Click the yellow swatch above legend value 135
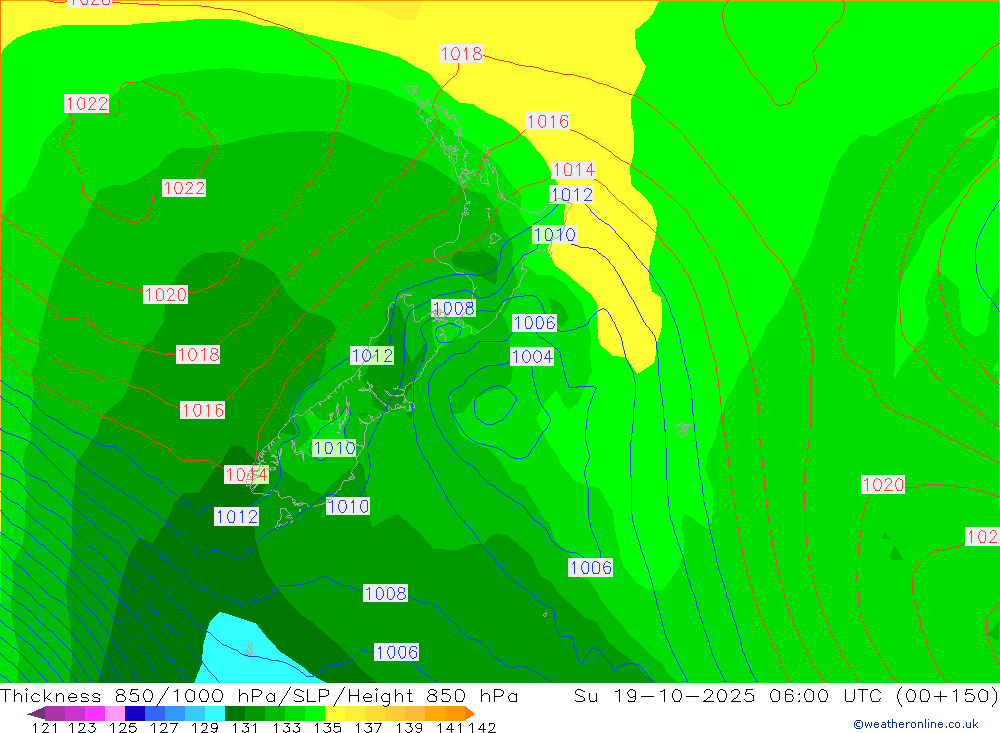This screenshot has height=733, width=1000. point(335,713)
